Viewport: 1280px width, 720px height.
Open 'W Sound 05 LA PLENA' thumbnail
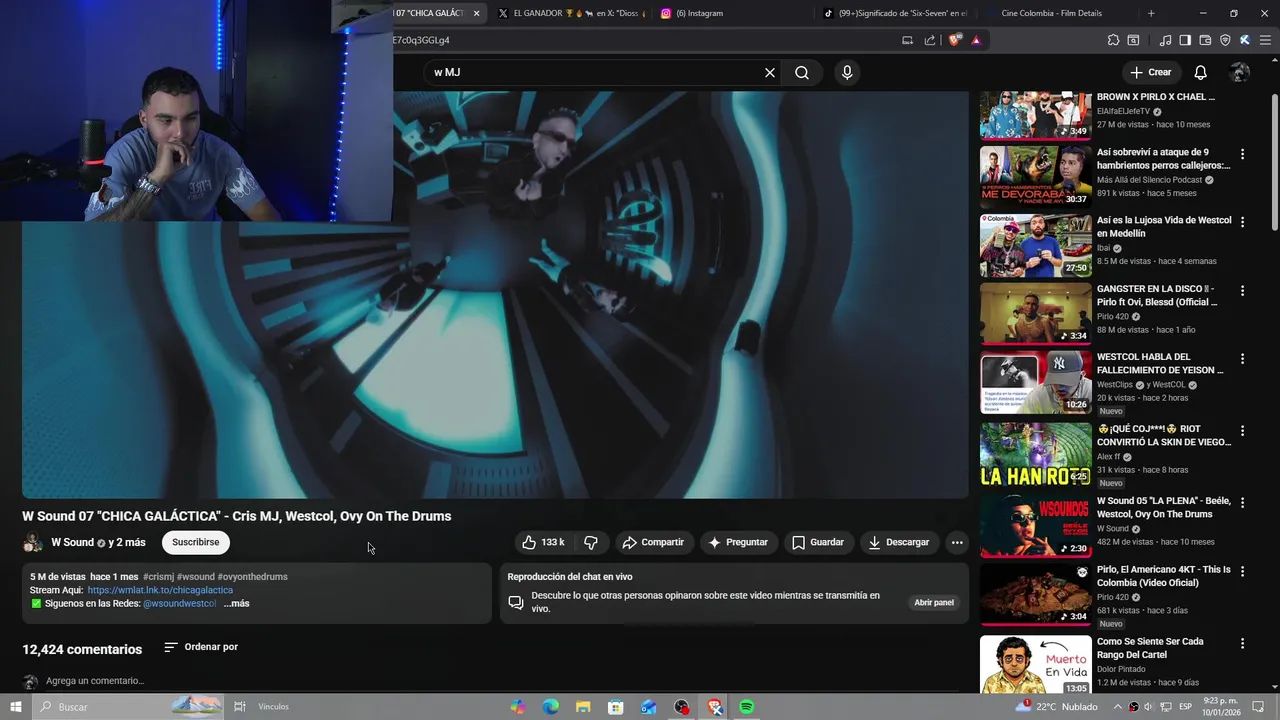1035,526
